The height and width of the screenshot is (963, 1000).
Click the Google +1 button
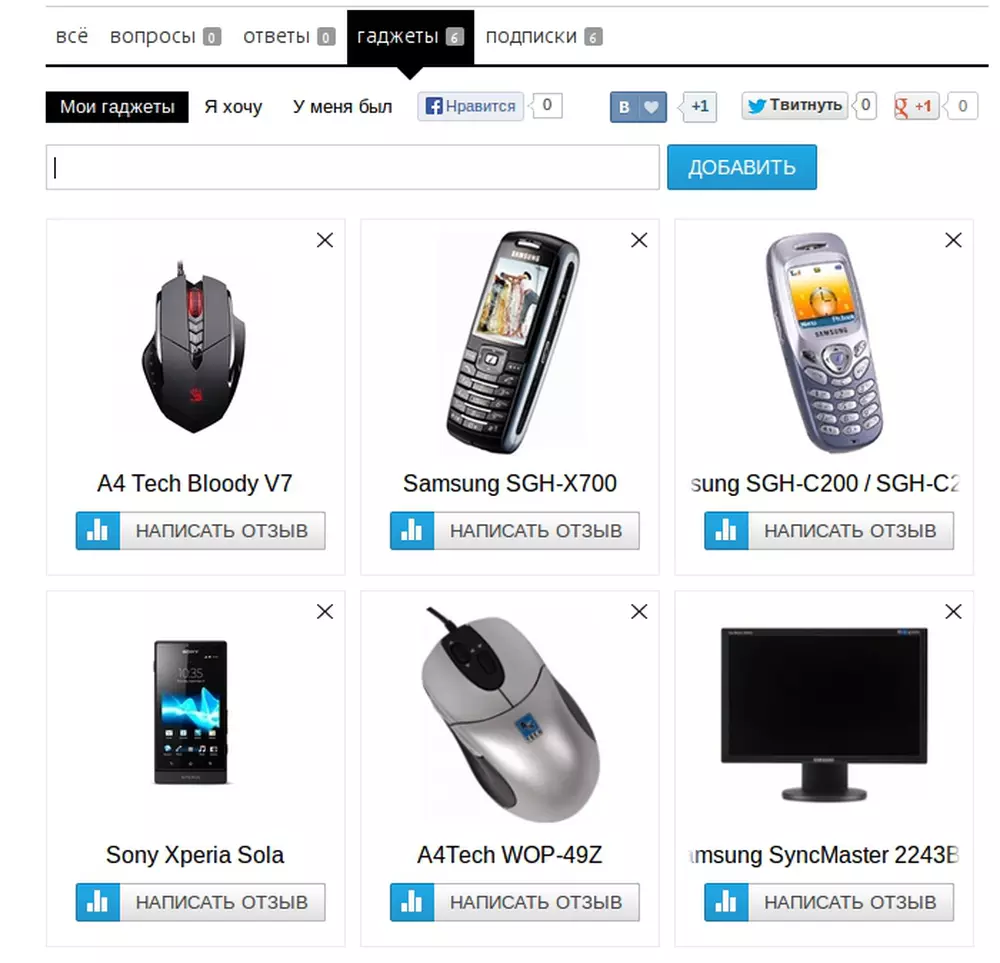click(x=916, y=106)
